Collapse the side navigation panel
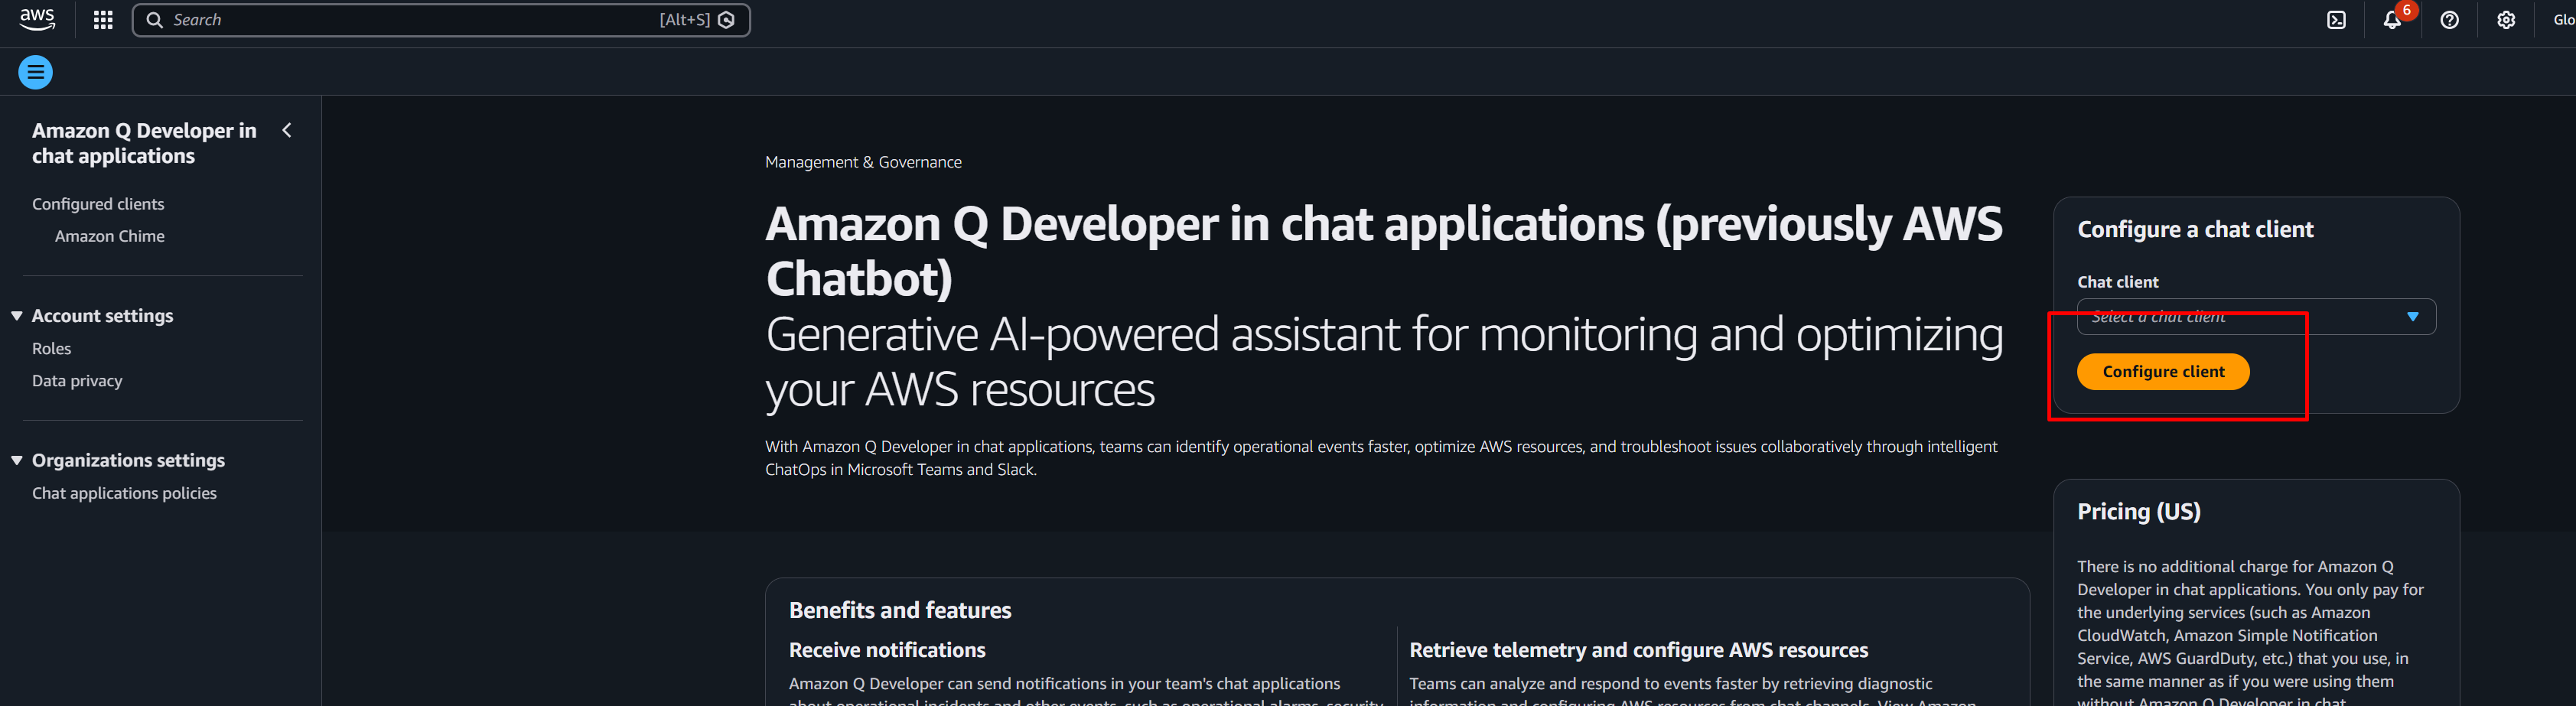Screen dimensions: 2576x706 [287, 130]
